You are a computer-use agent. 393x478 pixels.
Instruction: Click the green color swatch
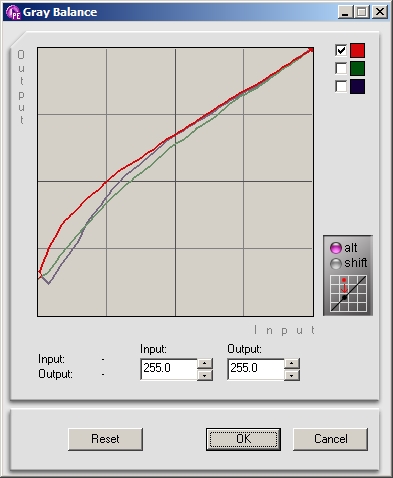coord(357,69)
